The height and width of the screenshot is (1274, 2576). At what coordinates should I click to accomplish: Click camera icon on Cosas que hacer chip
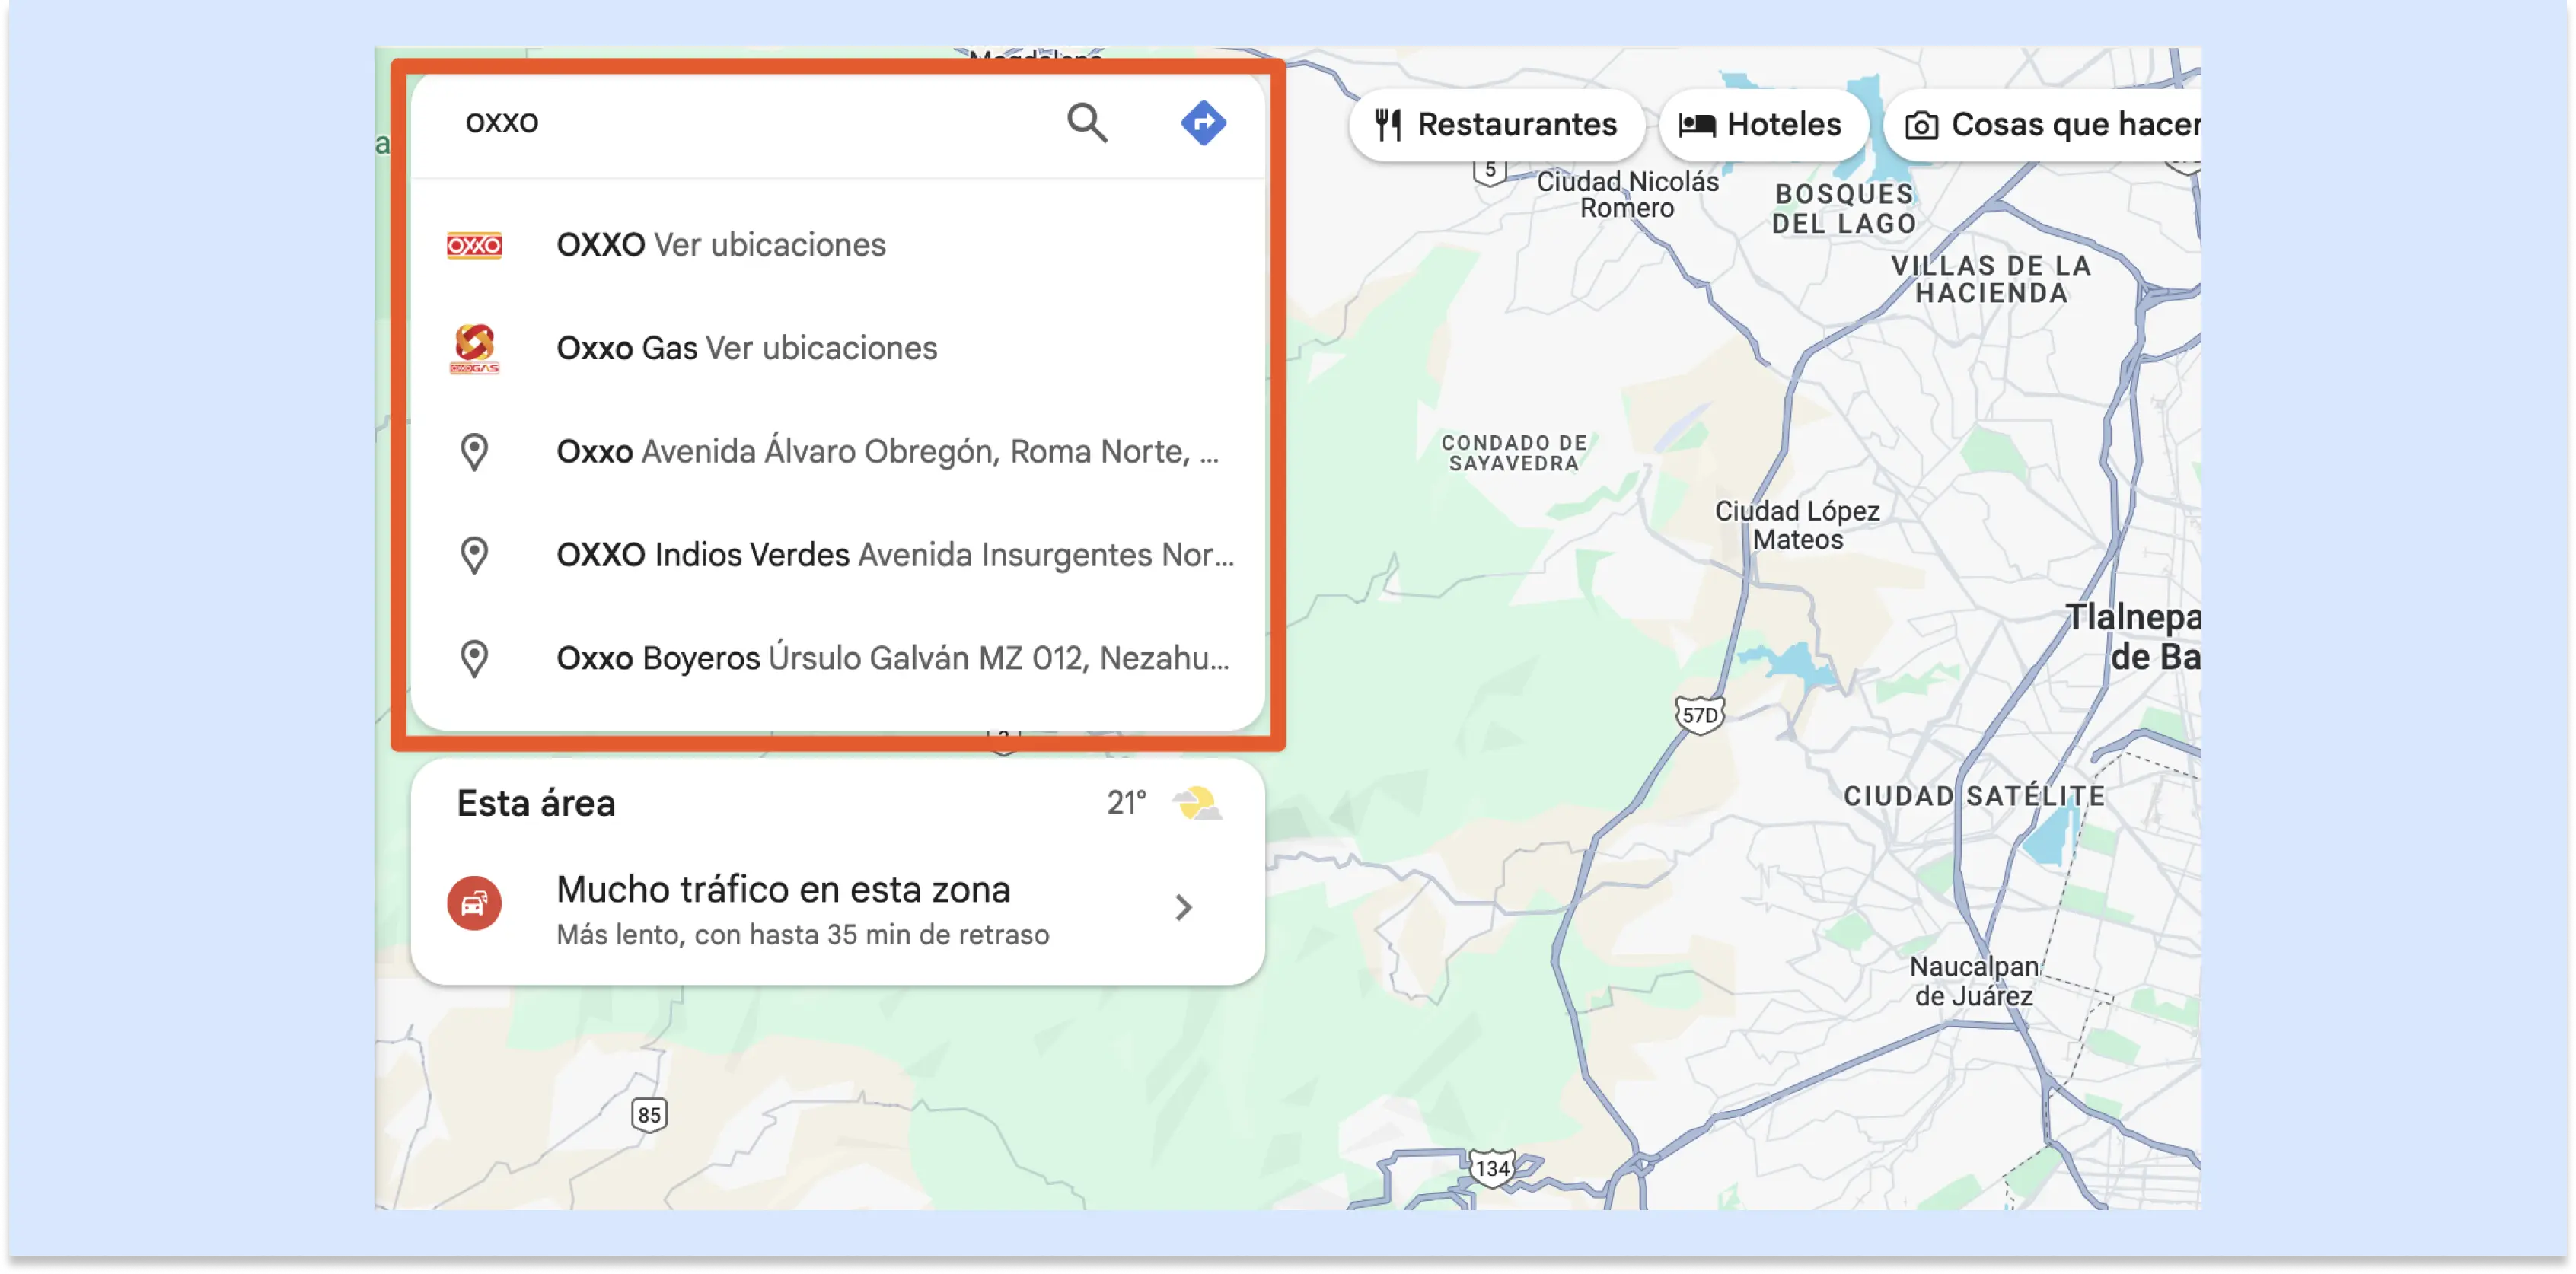click(1921, 126)
